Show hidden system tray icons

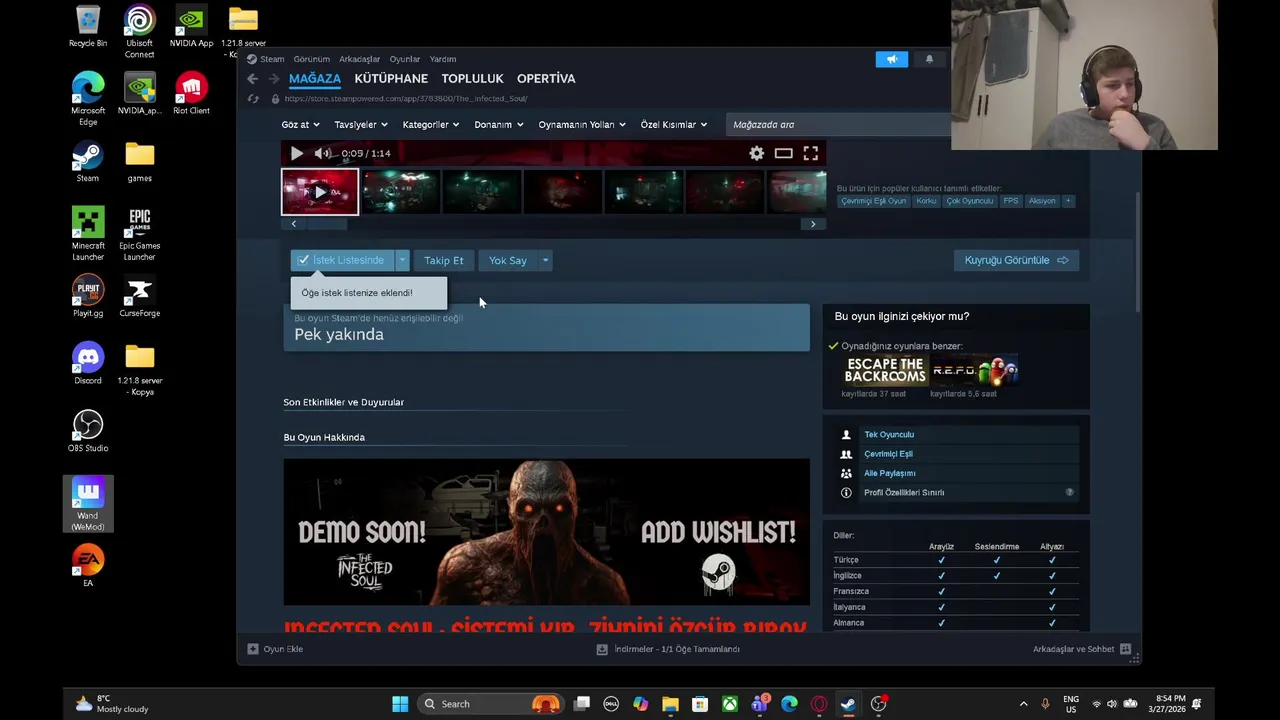pos(1023,704)
